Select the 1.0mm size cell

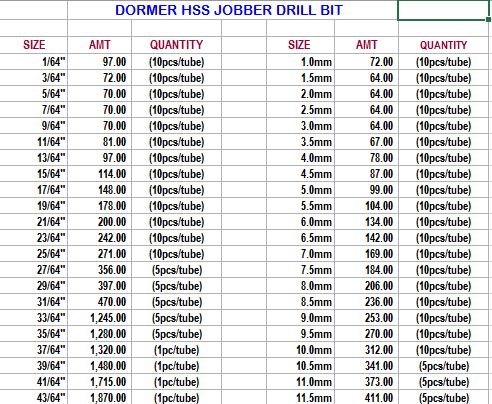(x=300, y=62)
